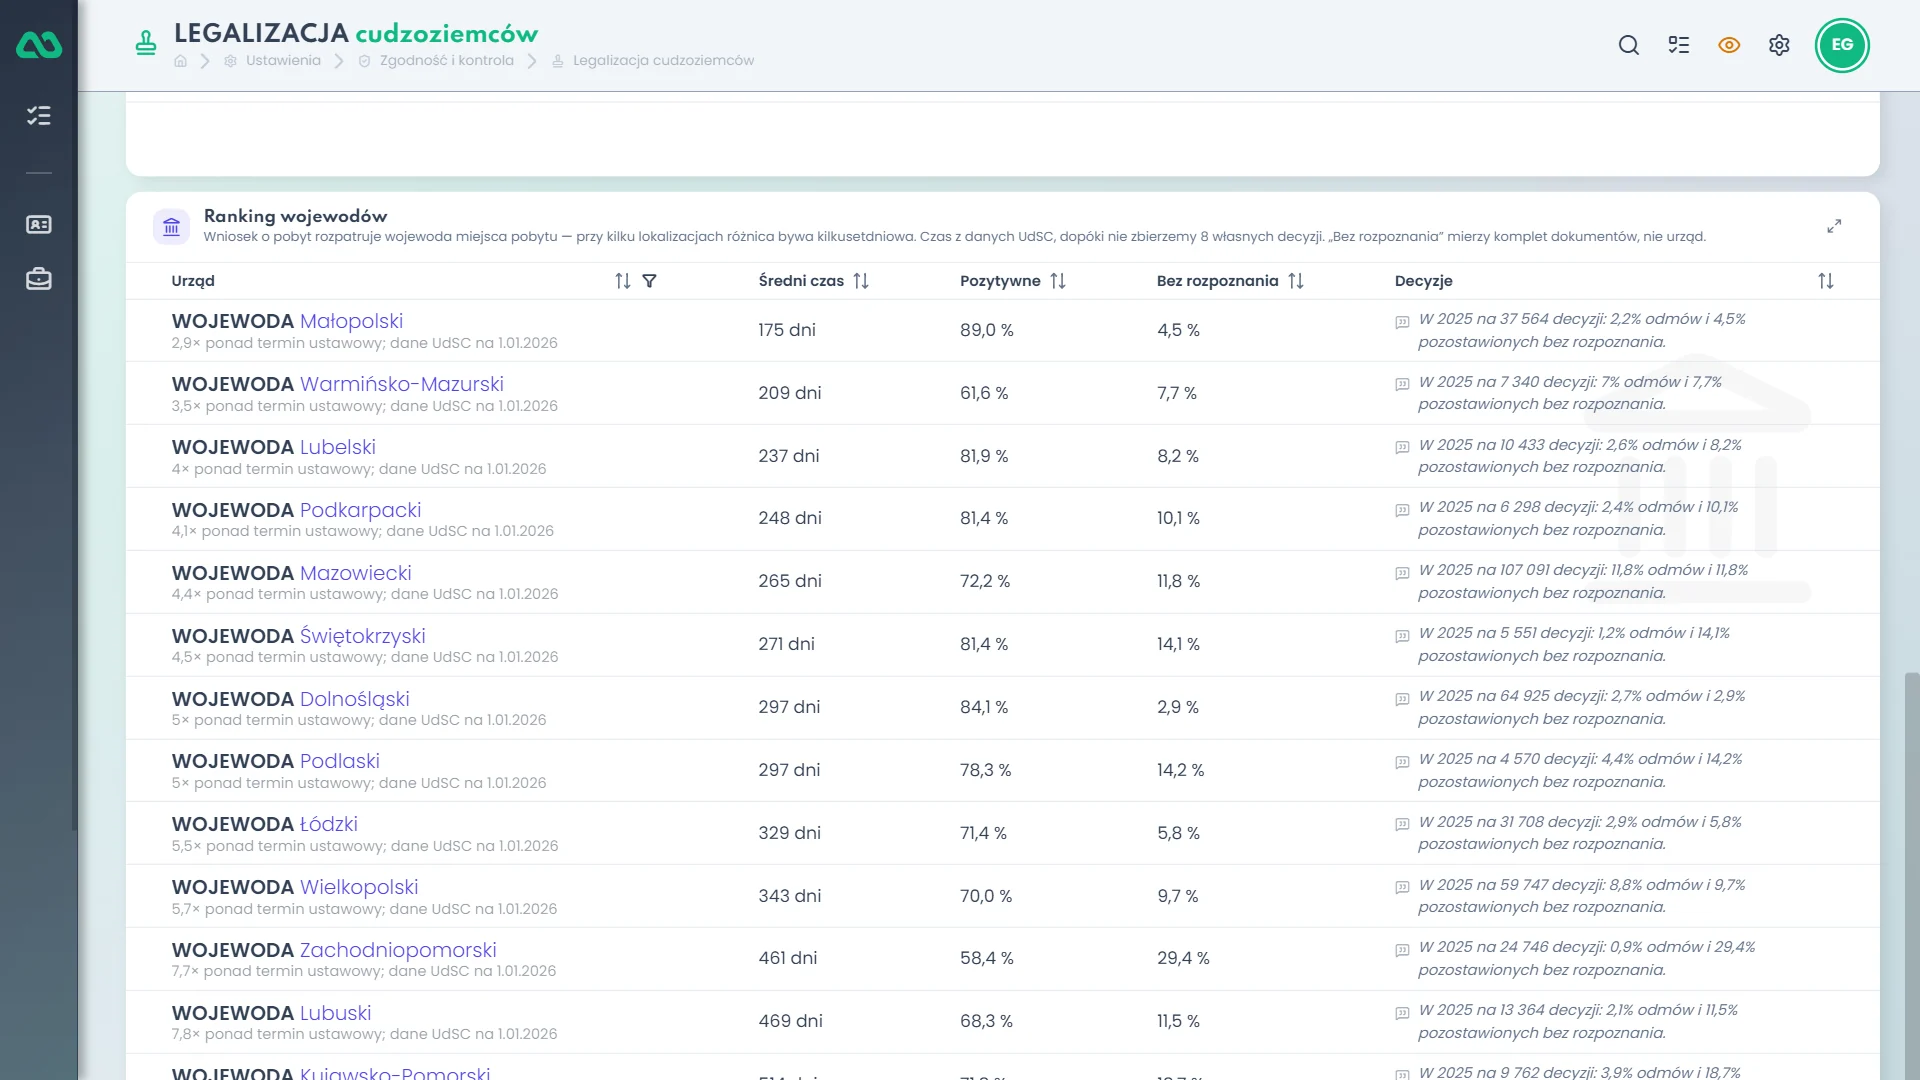The width and height of the screenshot is (1920, 1080).
Task: Open Wojewoda Świętokrzyski row
Action: [1002, 645]
